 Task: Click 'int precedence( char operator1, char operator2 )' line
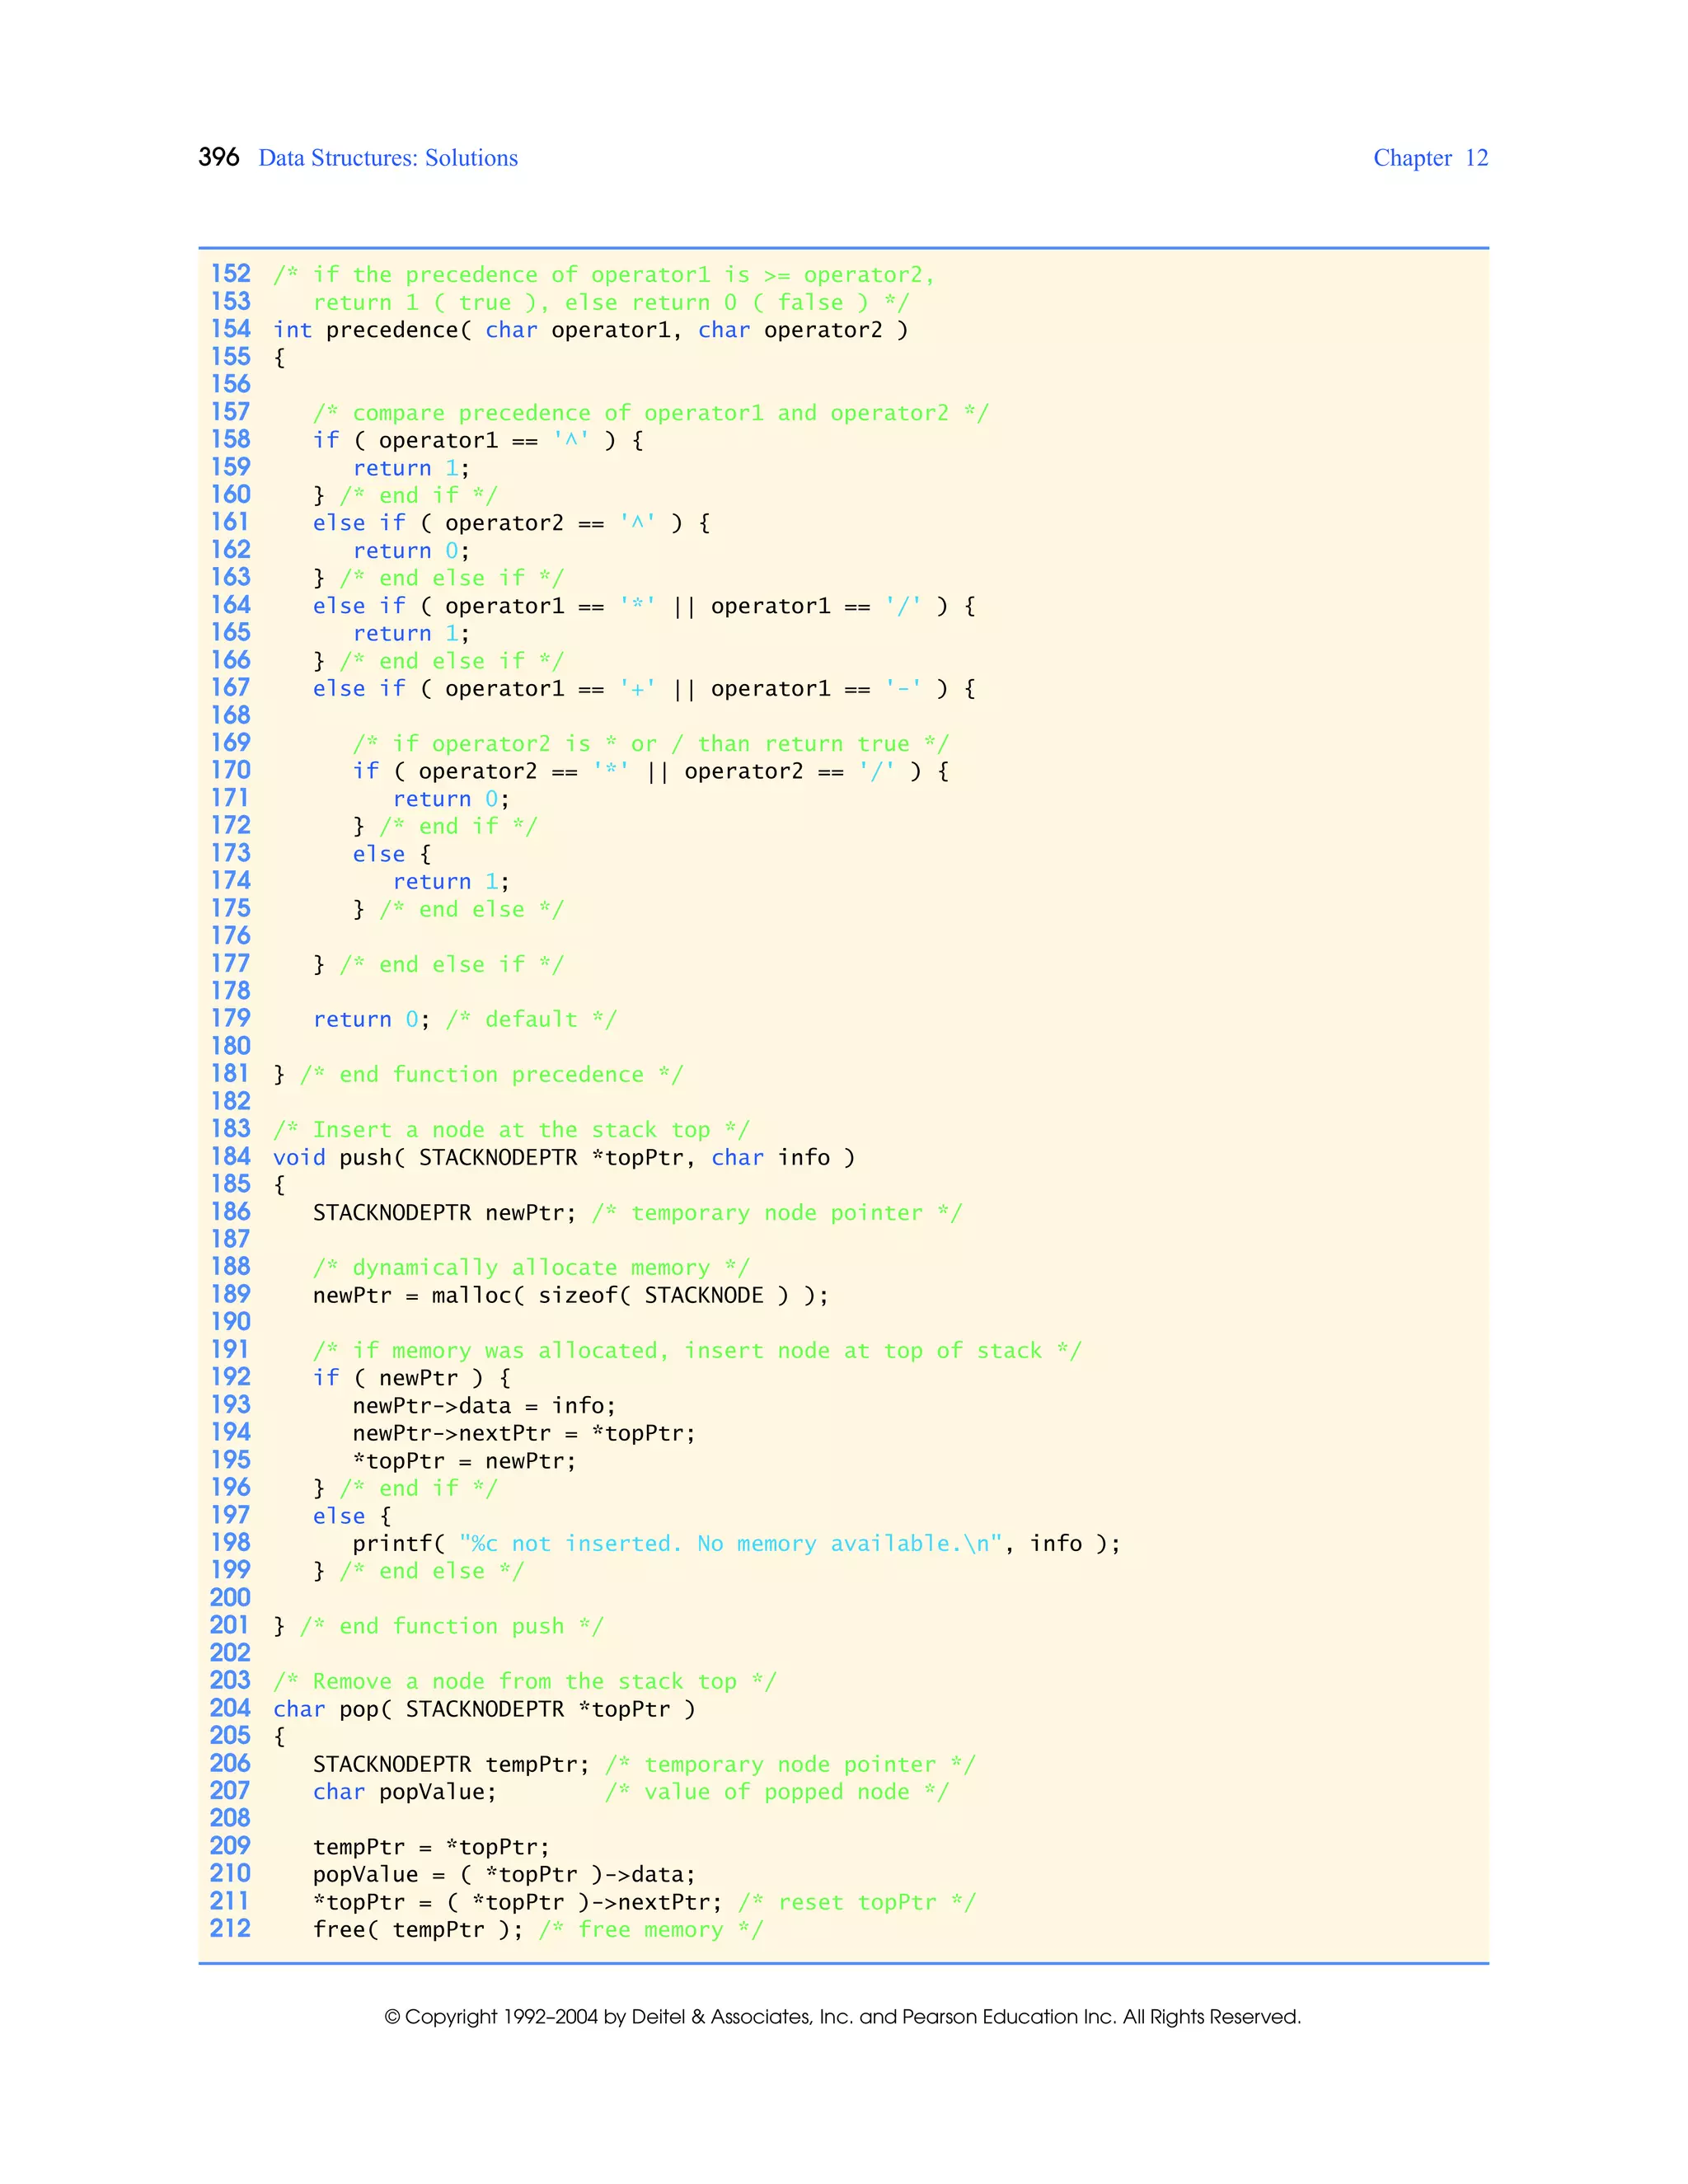[591, 330]
